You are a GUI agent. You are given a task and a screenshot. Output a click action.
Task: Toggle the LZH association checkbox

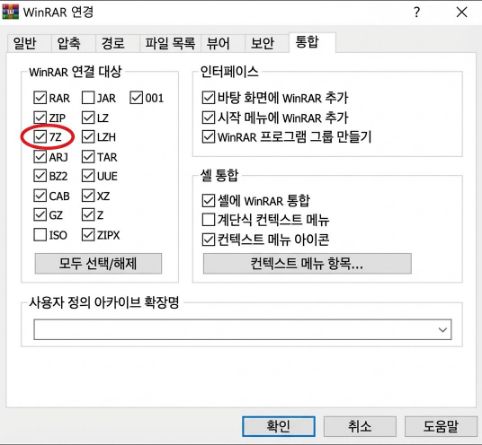coord(88,137)
